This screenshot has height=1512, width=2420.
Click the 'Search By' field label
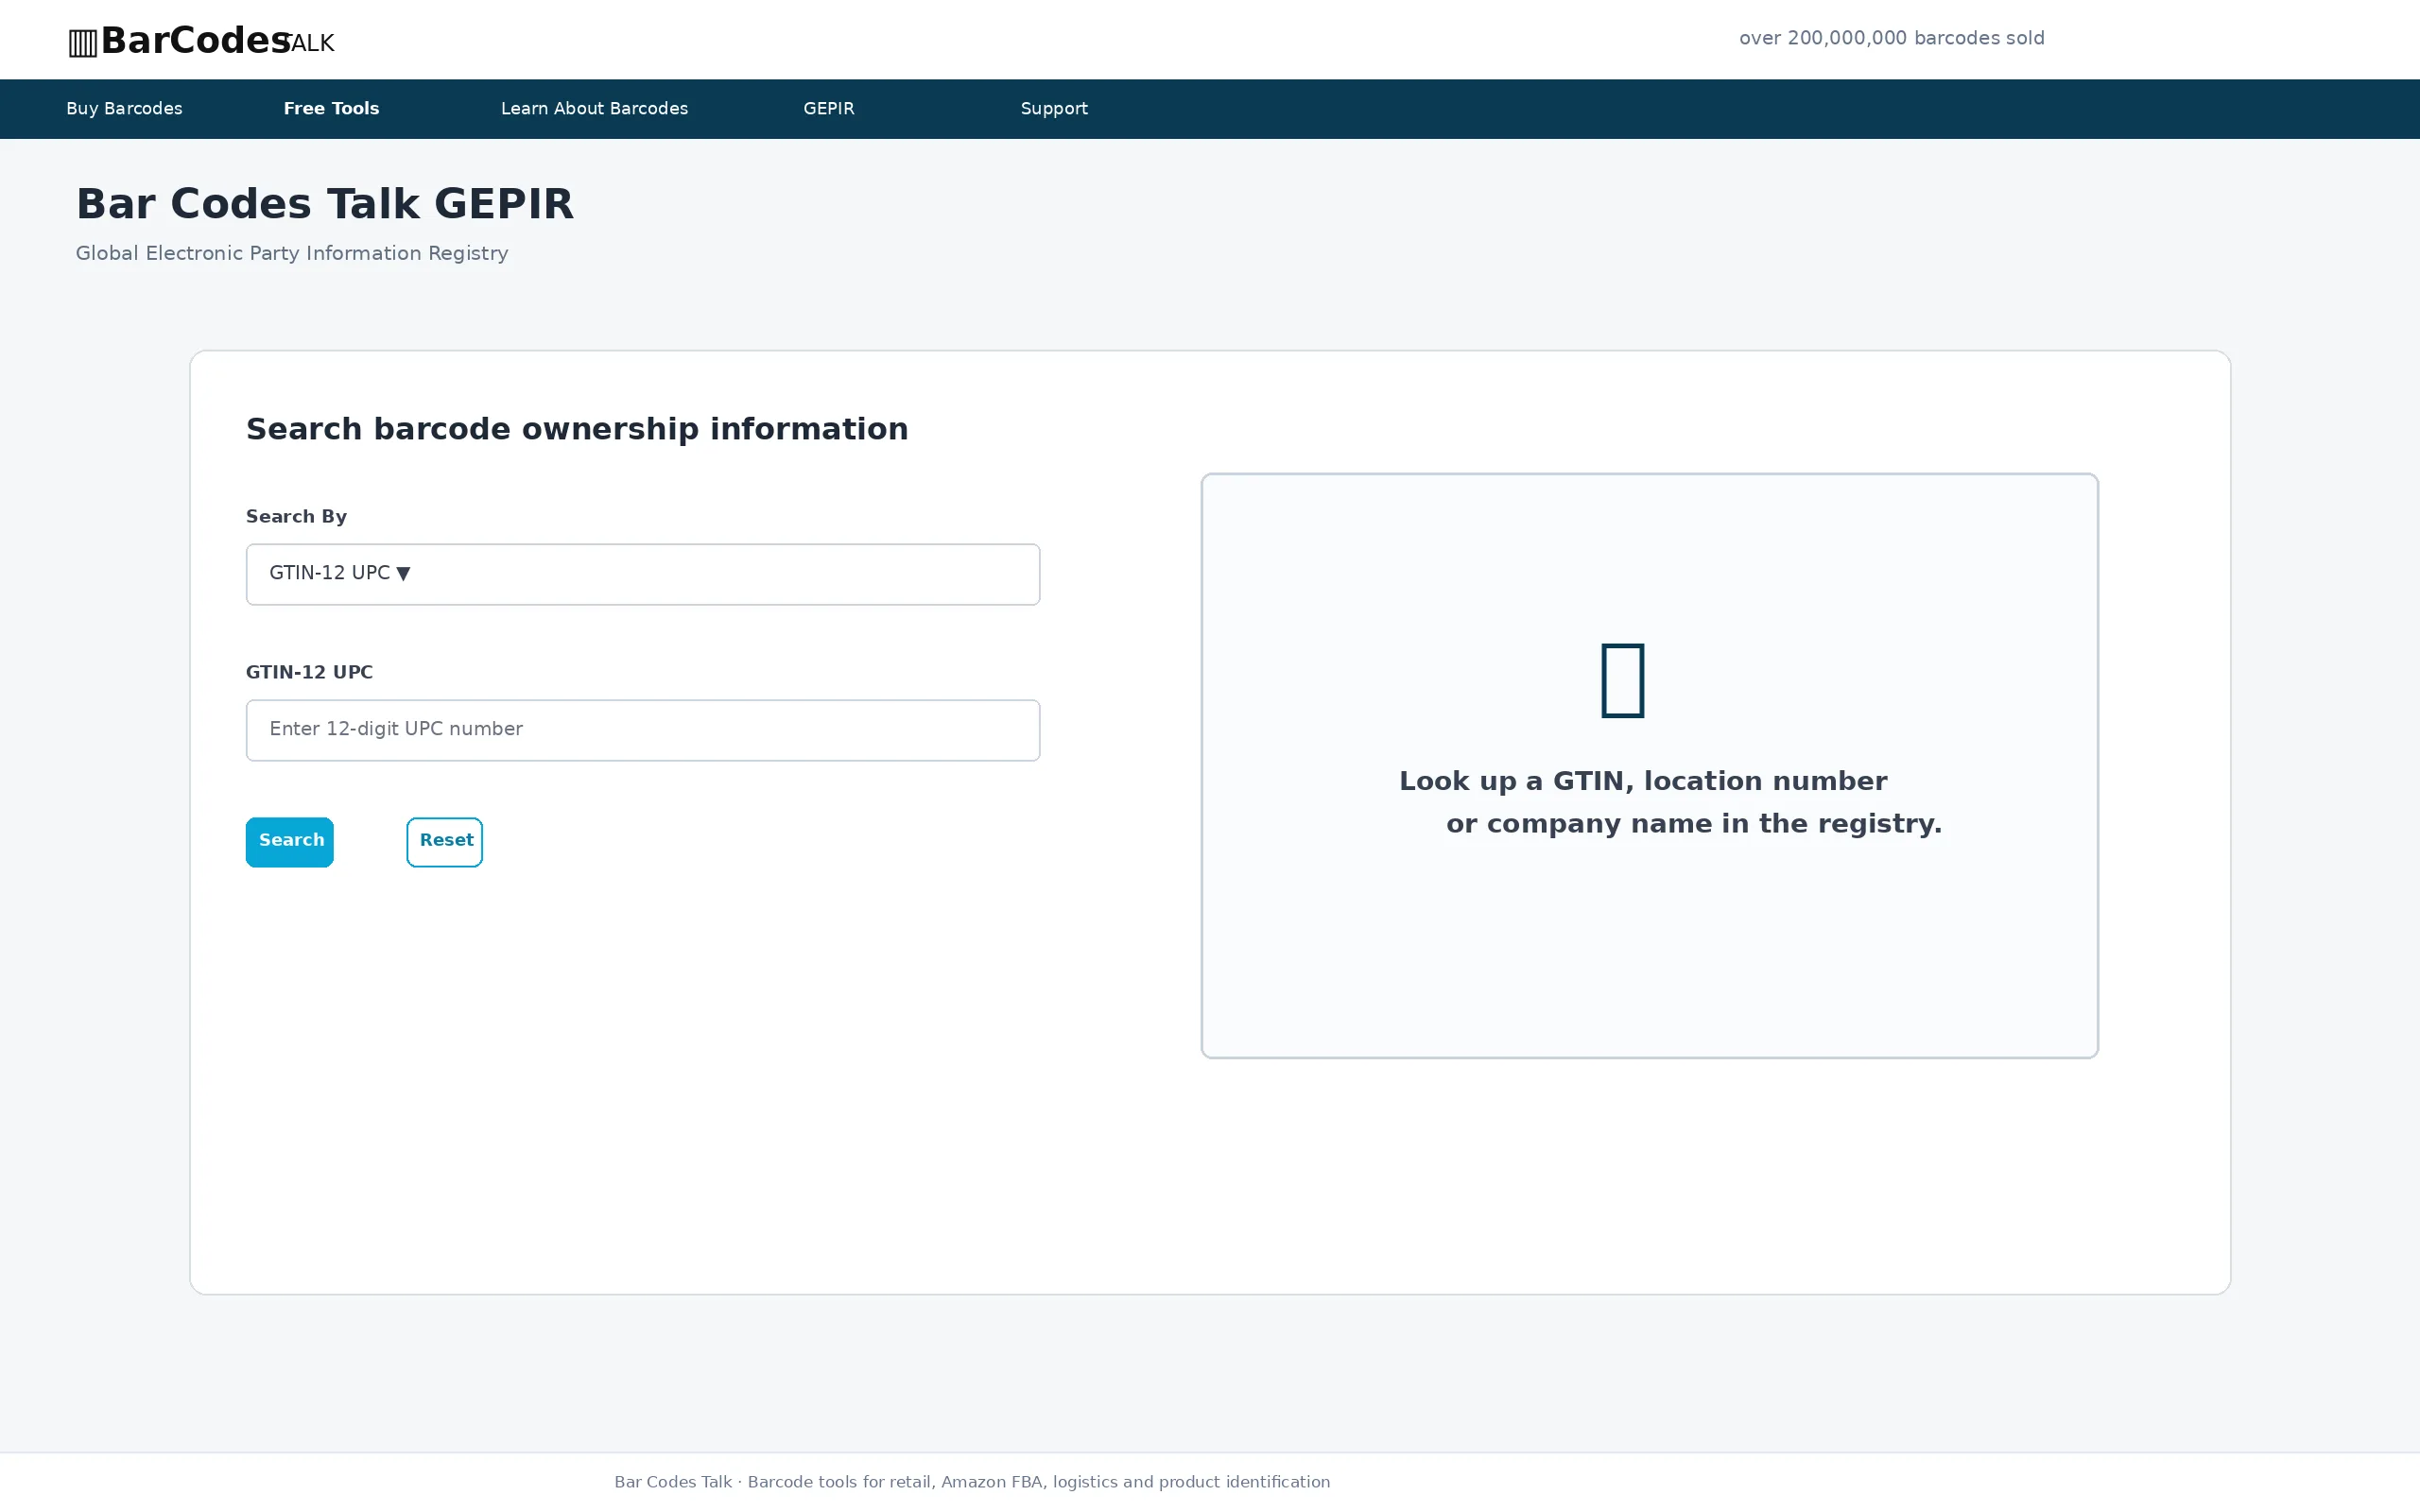[x=296, y=516]
